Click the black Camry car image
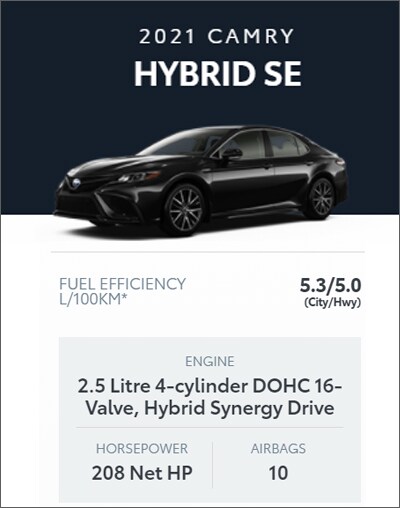This screenshot has width=400, height=508. [201, 181]
